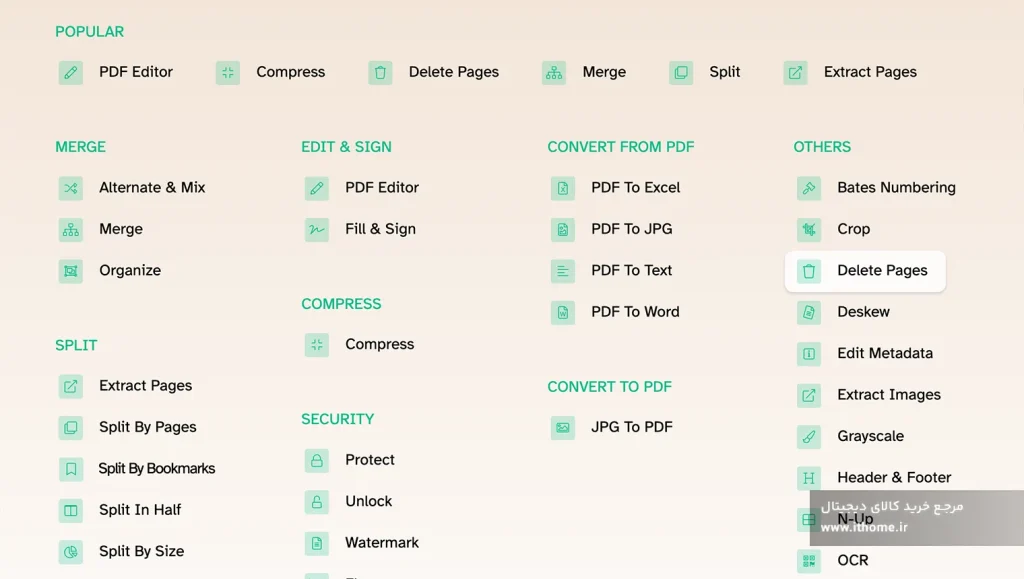The height and width of the screenshot is (579, 1024).
Task: Click the Split By Bookmarks bookmark icon
Action: point(71,469)
